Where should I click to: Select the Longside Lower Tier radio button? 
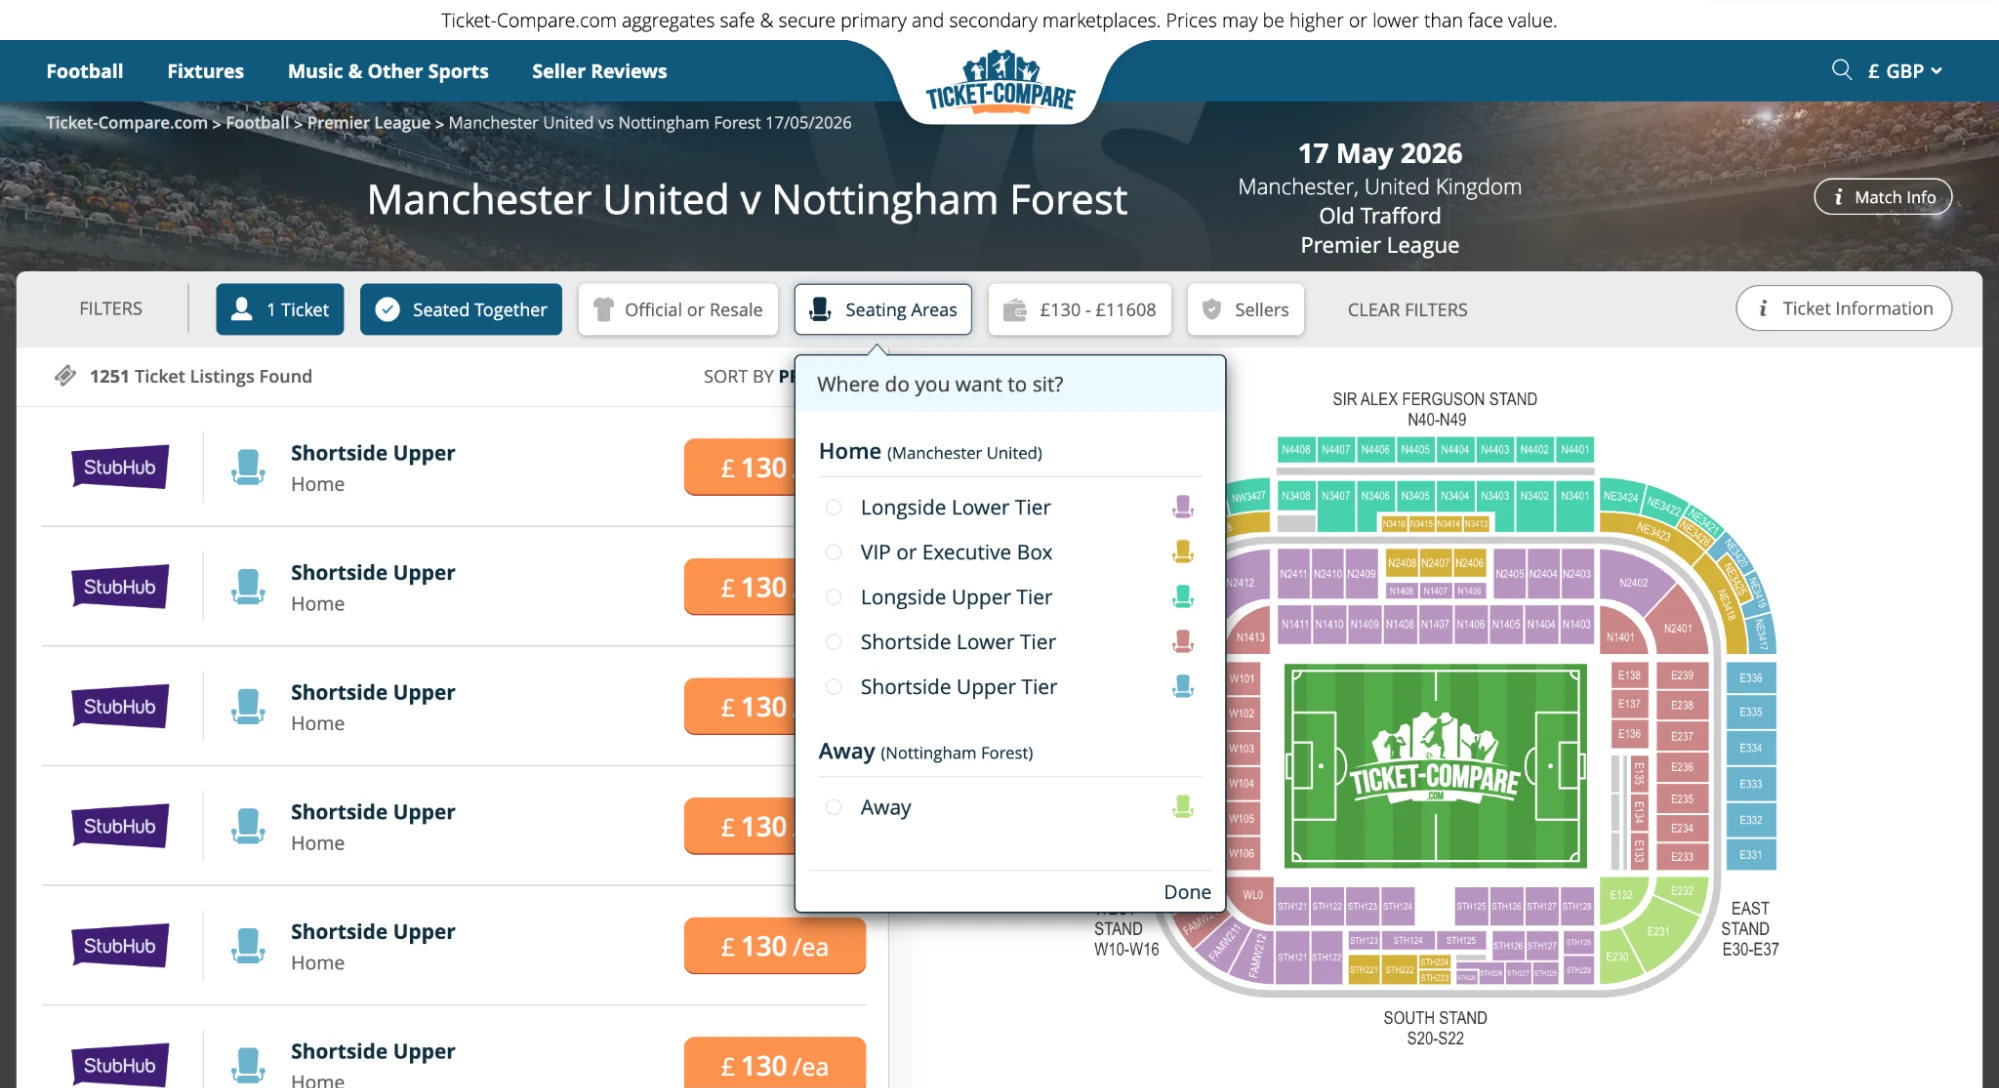pyautogui.click(x=833, y=507)
